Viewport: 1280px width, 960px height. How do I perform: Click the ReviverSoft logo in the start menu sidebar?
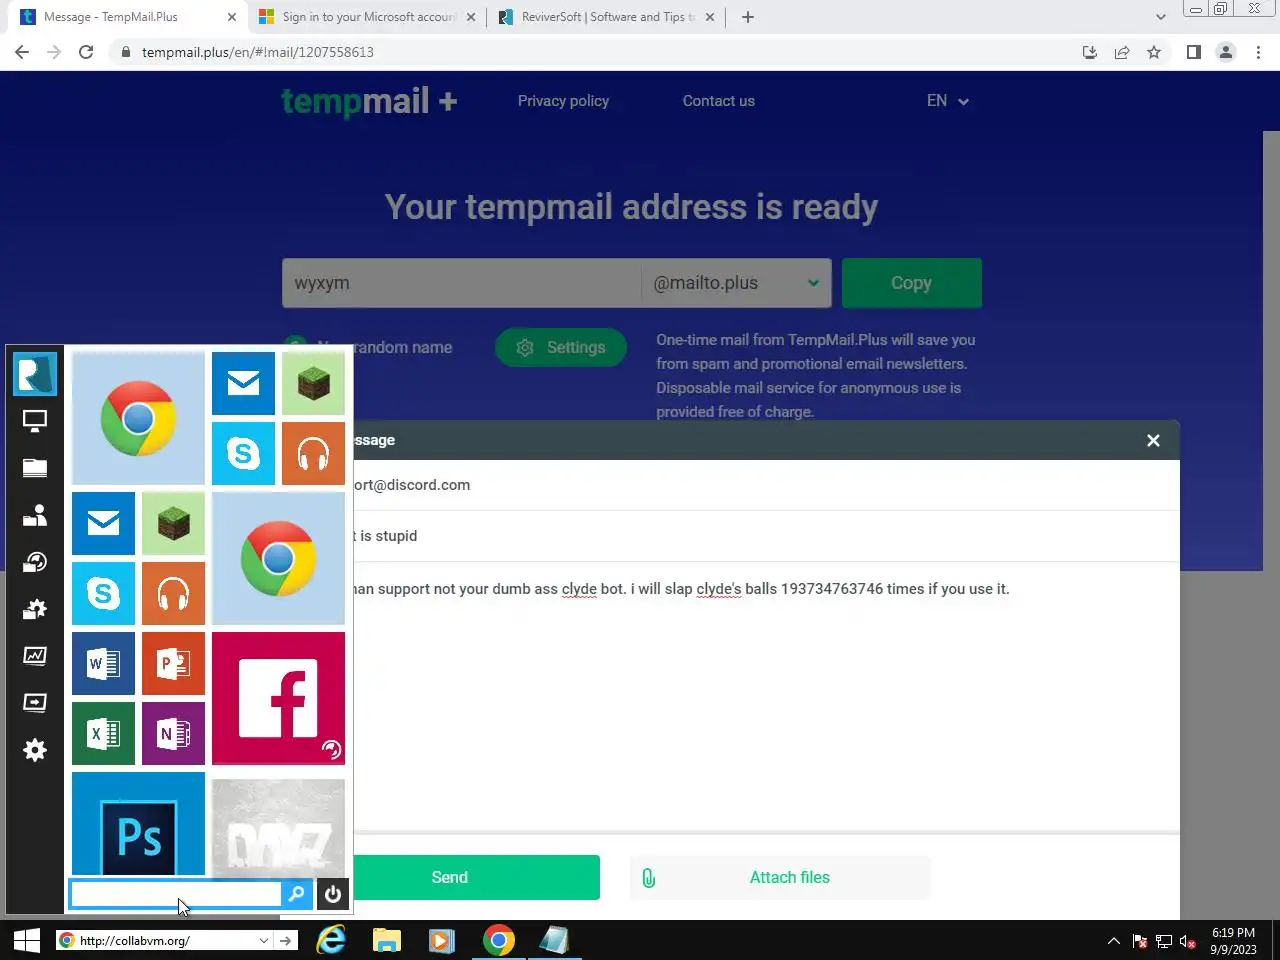tap(35, 374)
